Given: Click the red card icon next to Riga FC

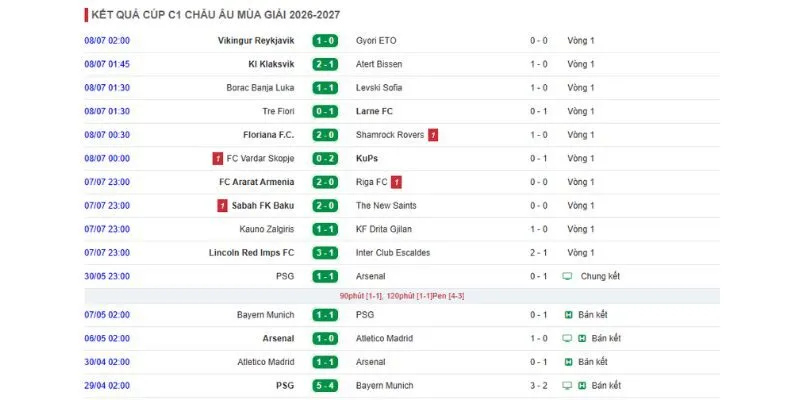Looking at the screenshot, I should (x=396, y=182).
